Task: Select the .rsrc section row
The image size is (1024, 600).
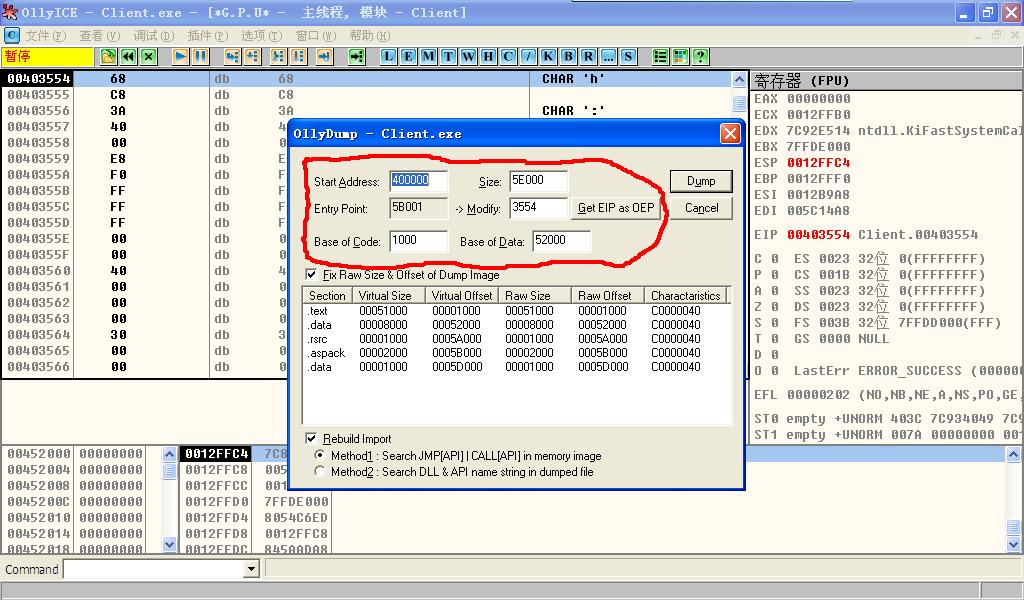Action: coord(516,339)
